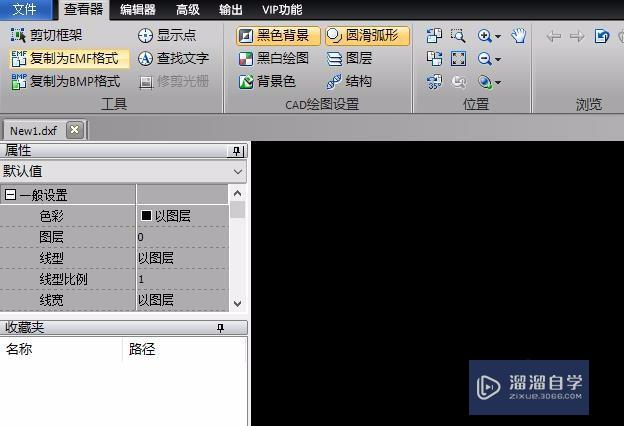Toggle the 黑色背景 black background option

(278, 36)
